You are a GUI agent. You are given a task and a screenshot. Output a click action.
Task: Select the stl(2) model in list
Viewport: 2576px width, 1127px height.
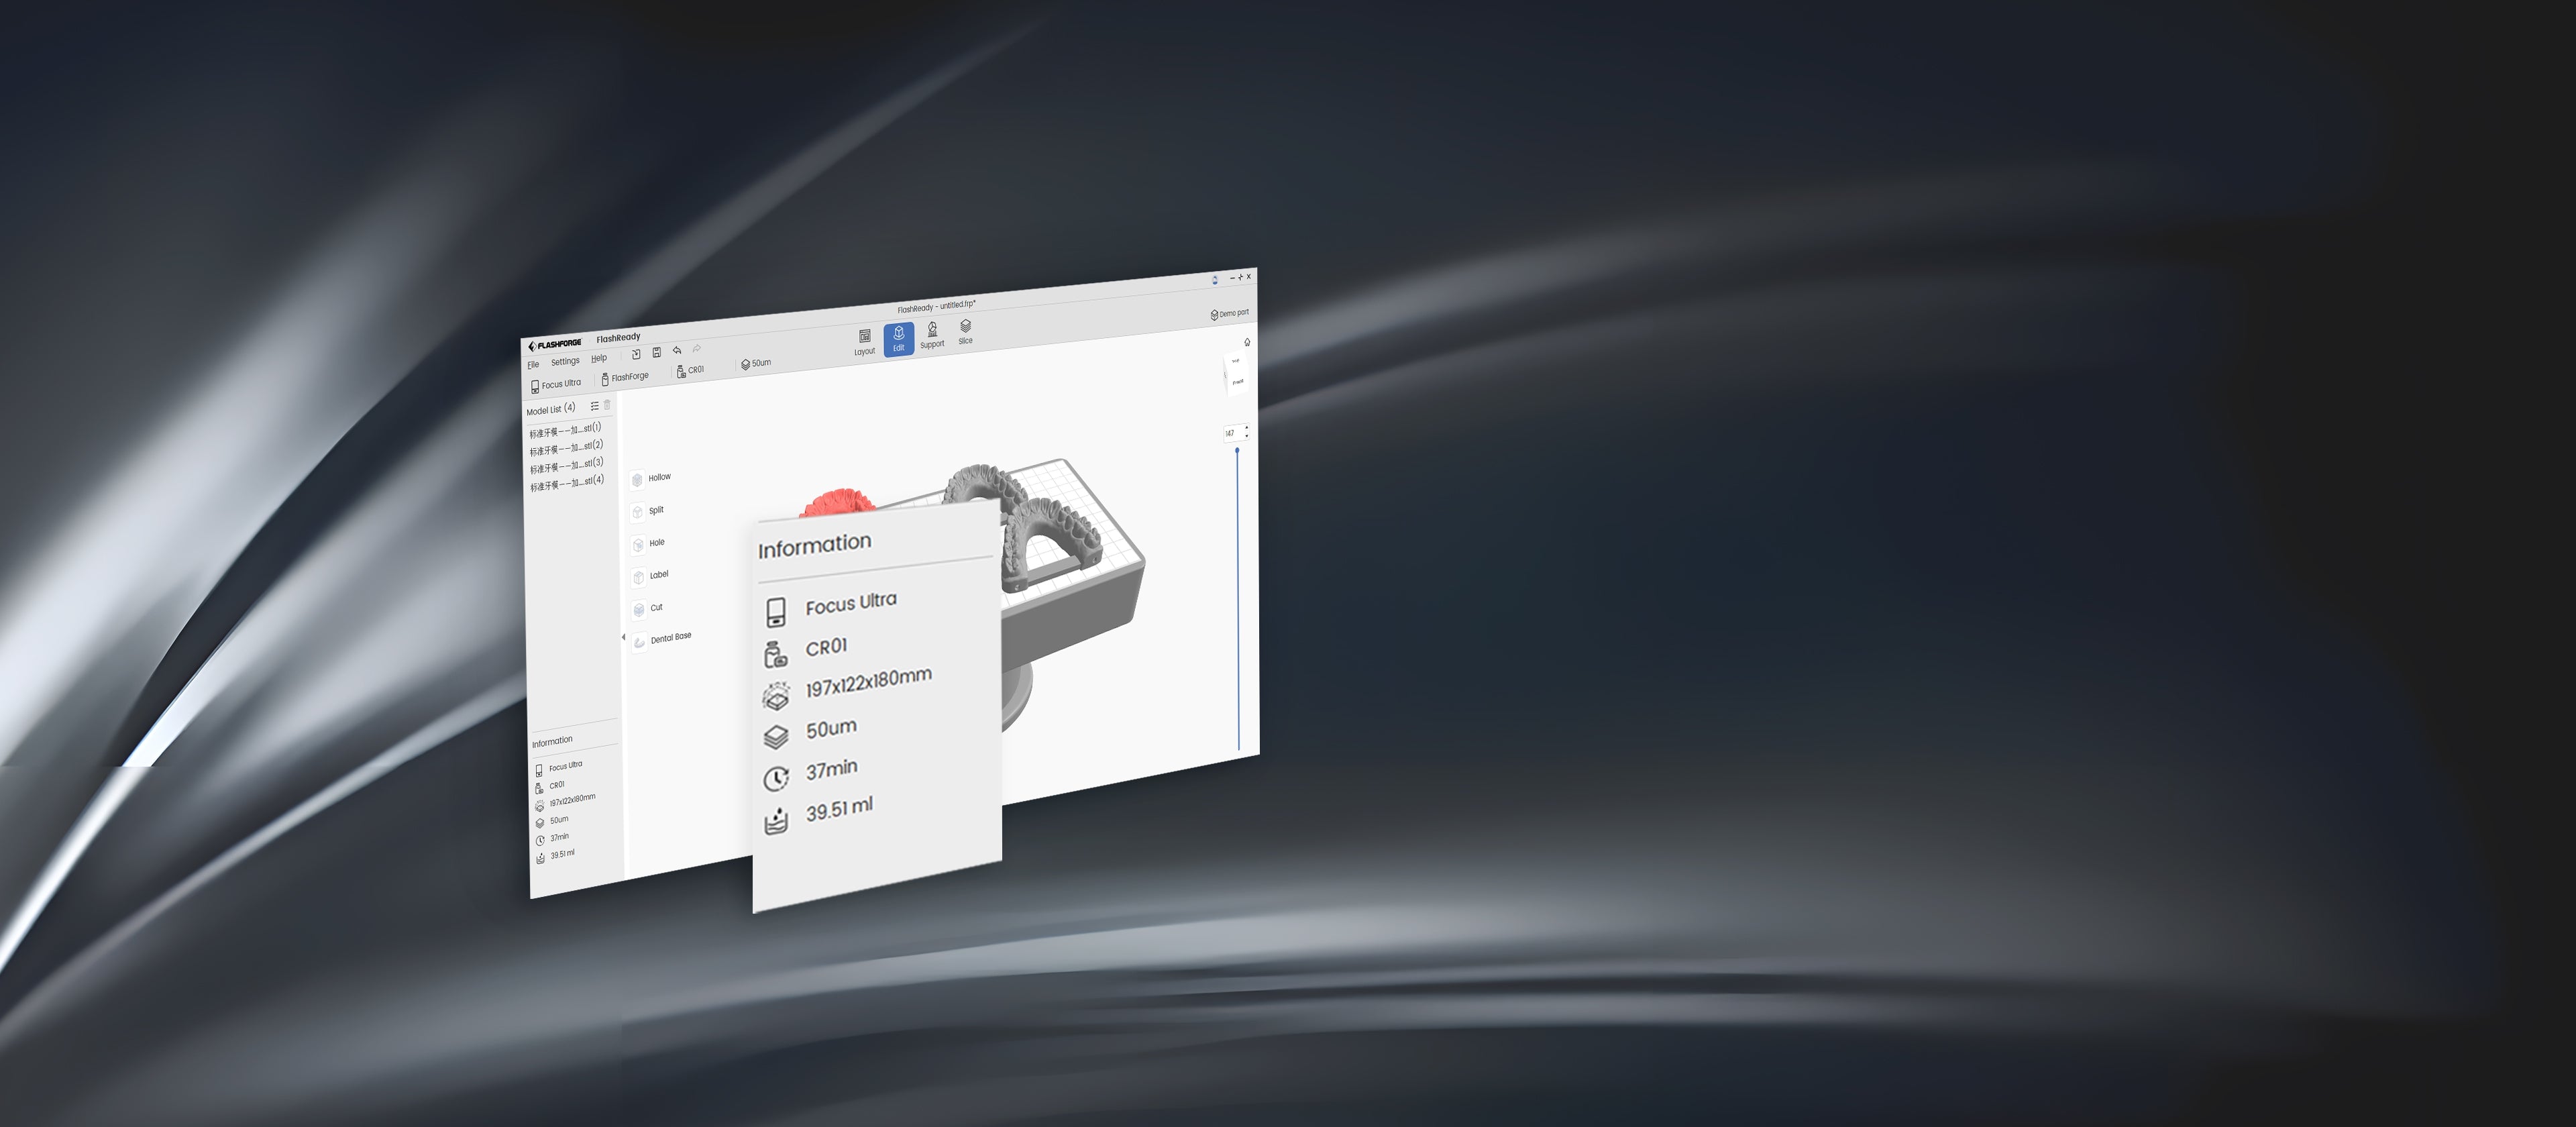tap(566, 448)
